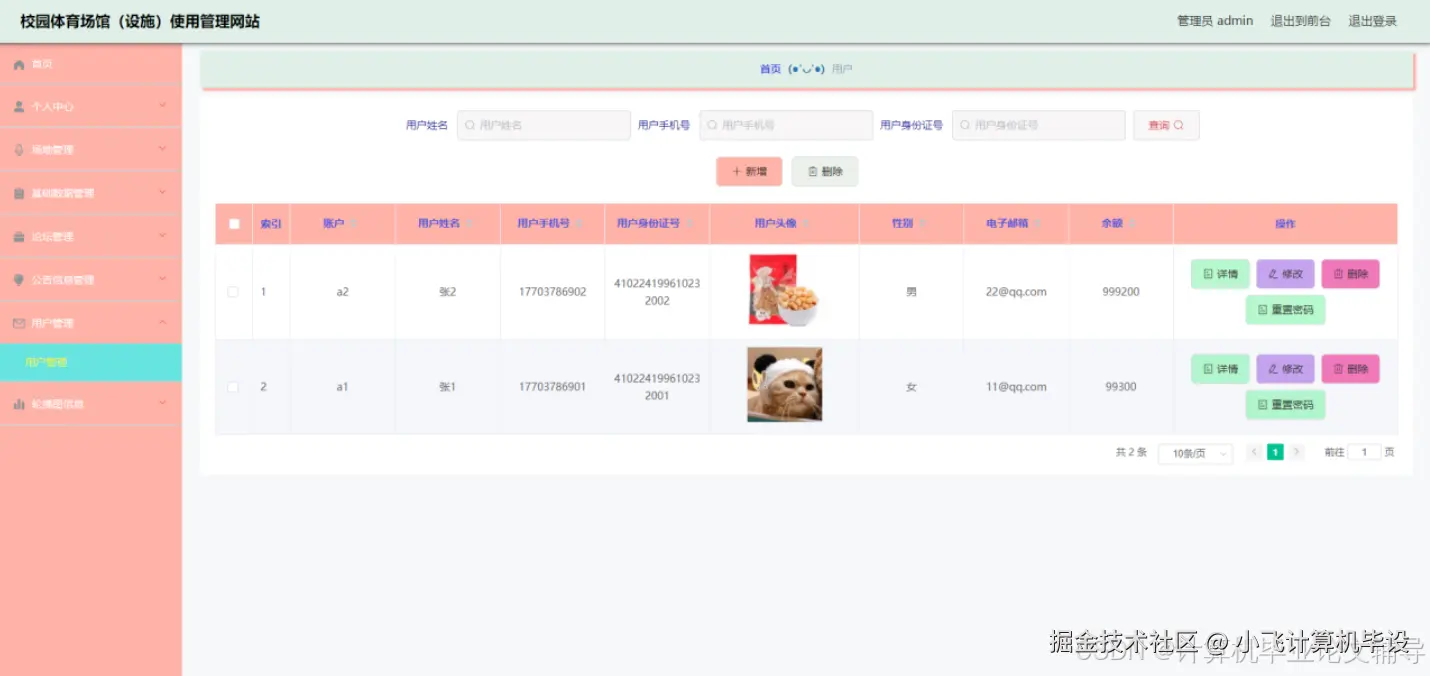Screen dimensions: 1430x676
Task: Toggle the select-all checkbox in table header
Action: [x=234, y=224]
